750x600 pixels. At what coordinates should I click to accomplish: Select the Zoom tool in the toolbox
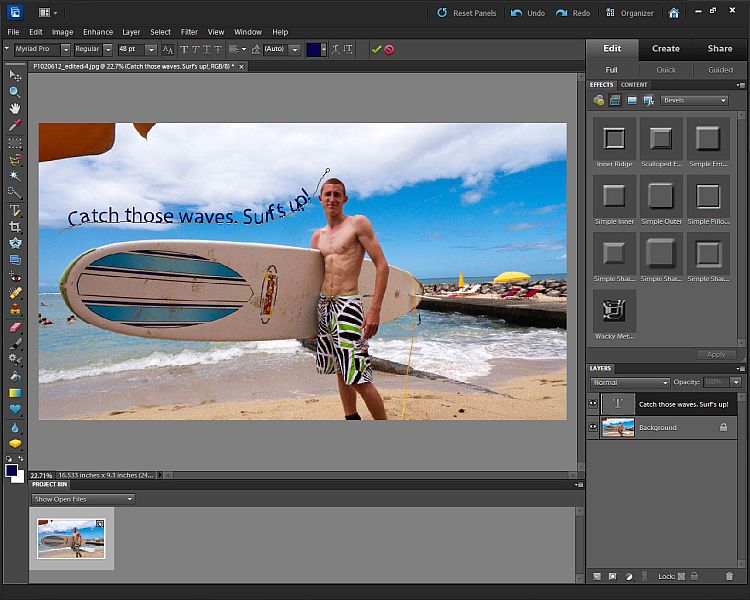(x=15, y=92)
